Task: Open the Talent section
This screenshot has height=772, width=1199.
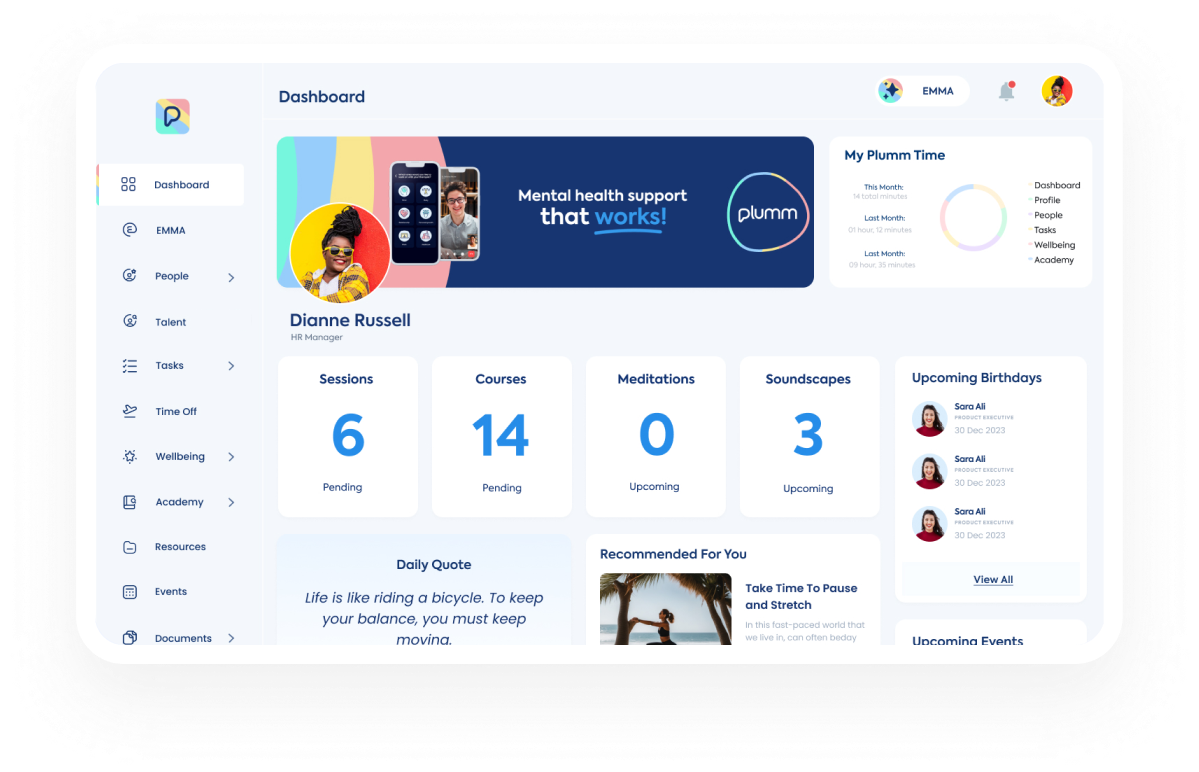Action: tap(170, 321)
